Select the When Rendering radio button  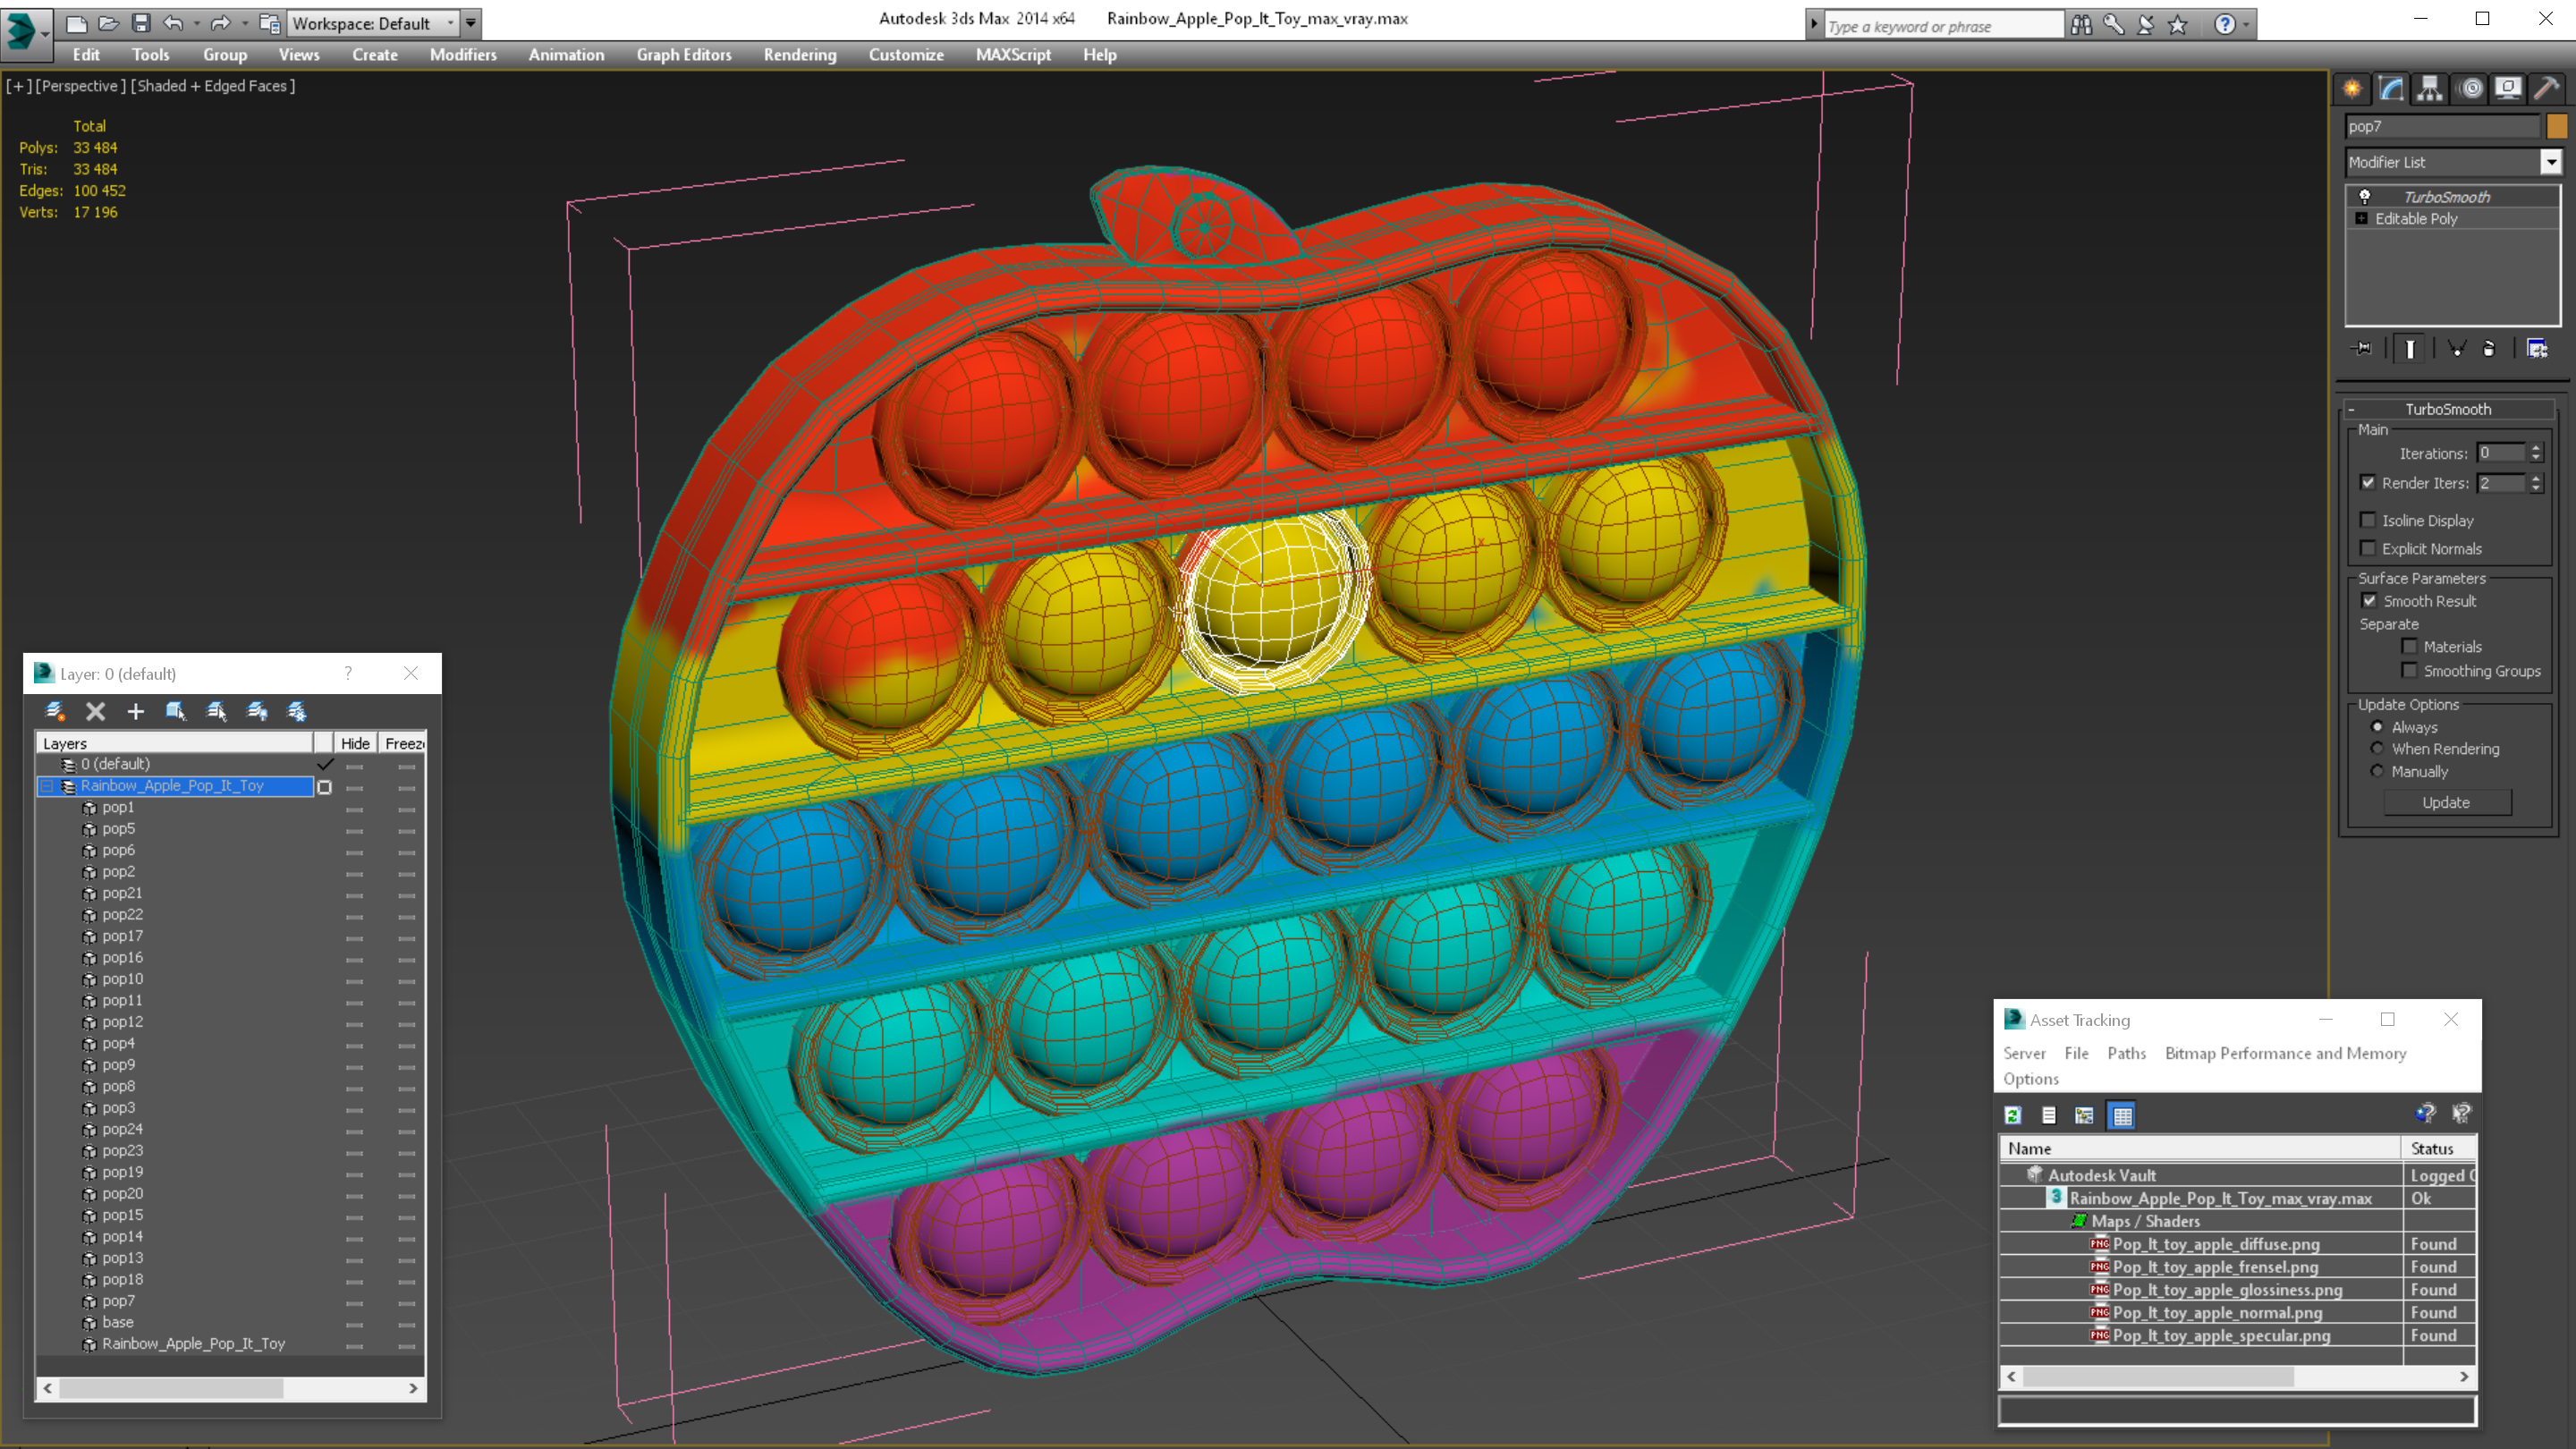[x=2377, y=749]
